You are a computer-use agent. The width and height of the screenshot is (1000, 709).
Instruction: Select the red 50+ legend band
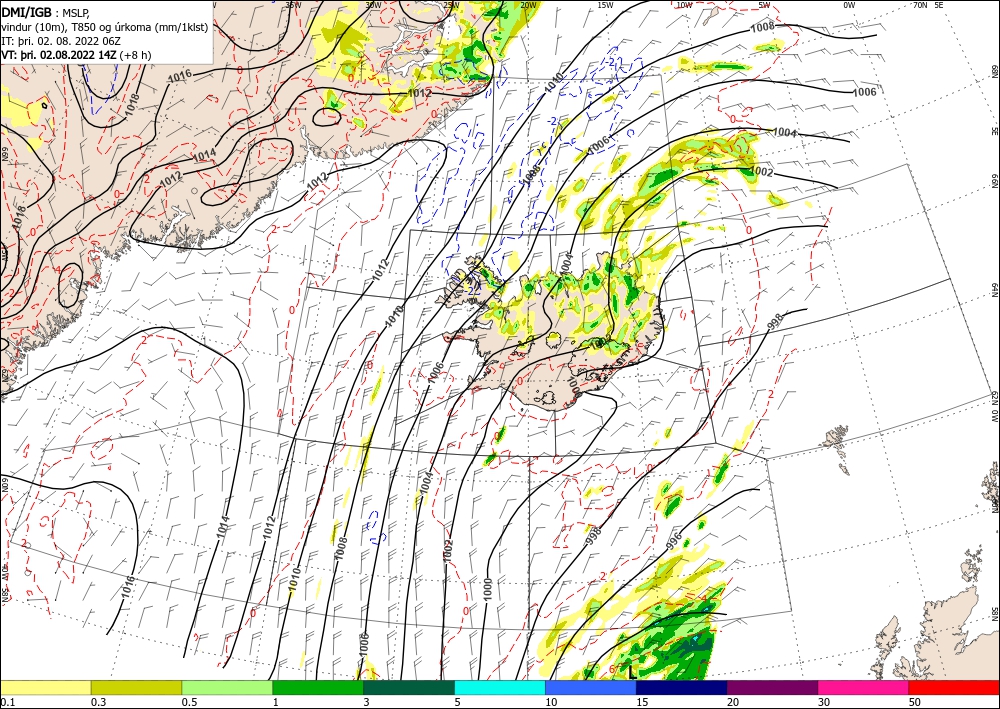954,687
